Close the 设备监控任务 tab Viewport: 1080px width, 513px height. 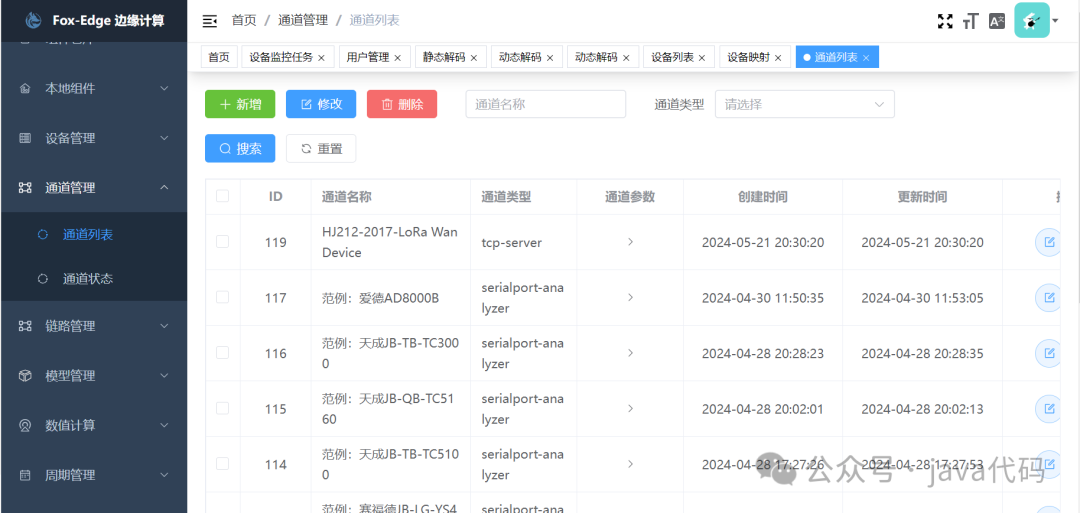(321, 58)
